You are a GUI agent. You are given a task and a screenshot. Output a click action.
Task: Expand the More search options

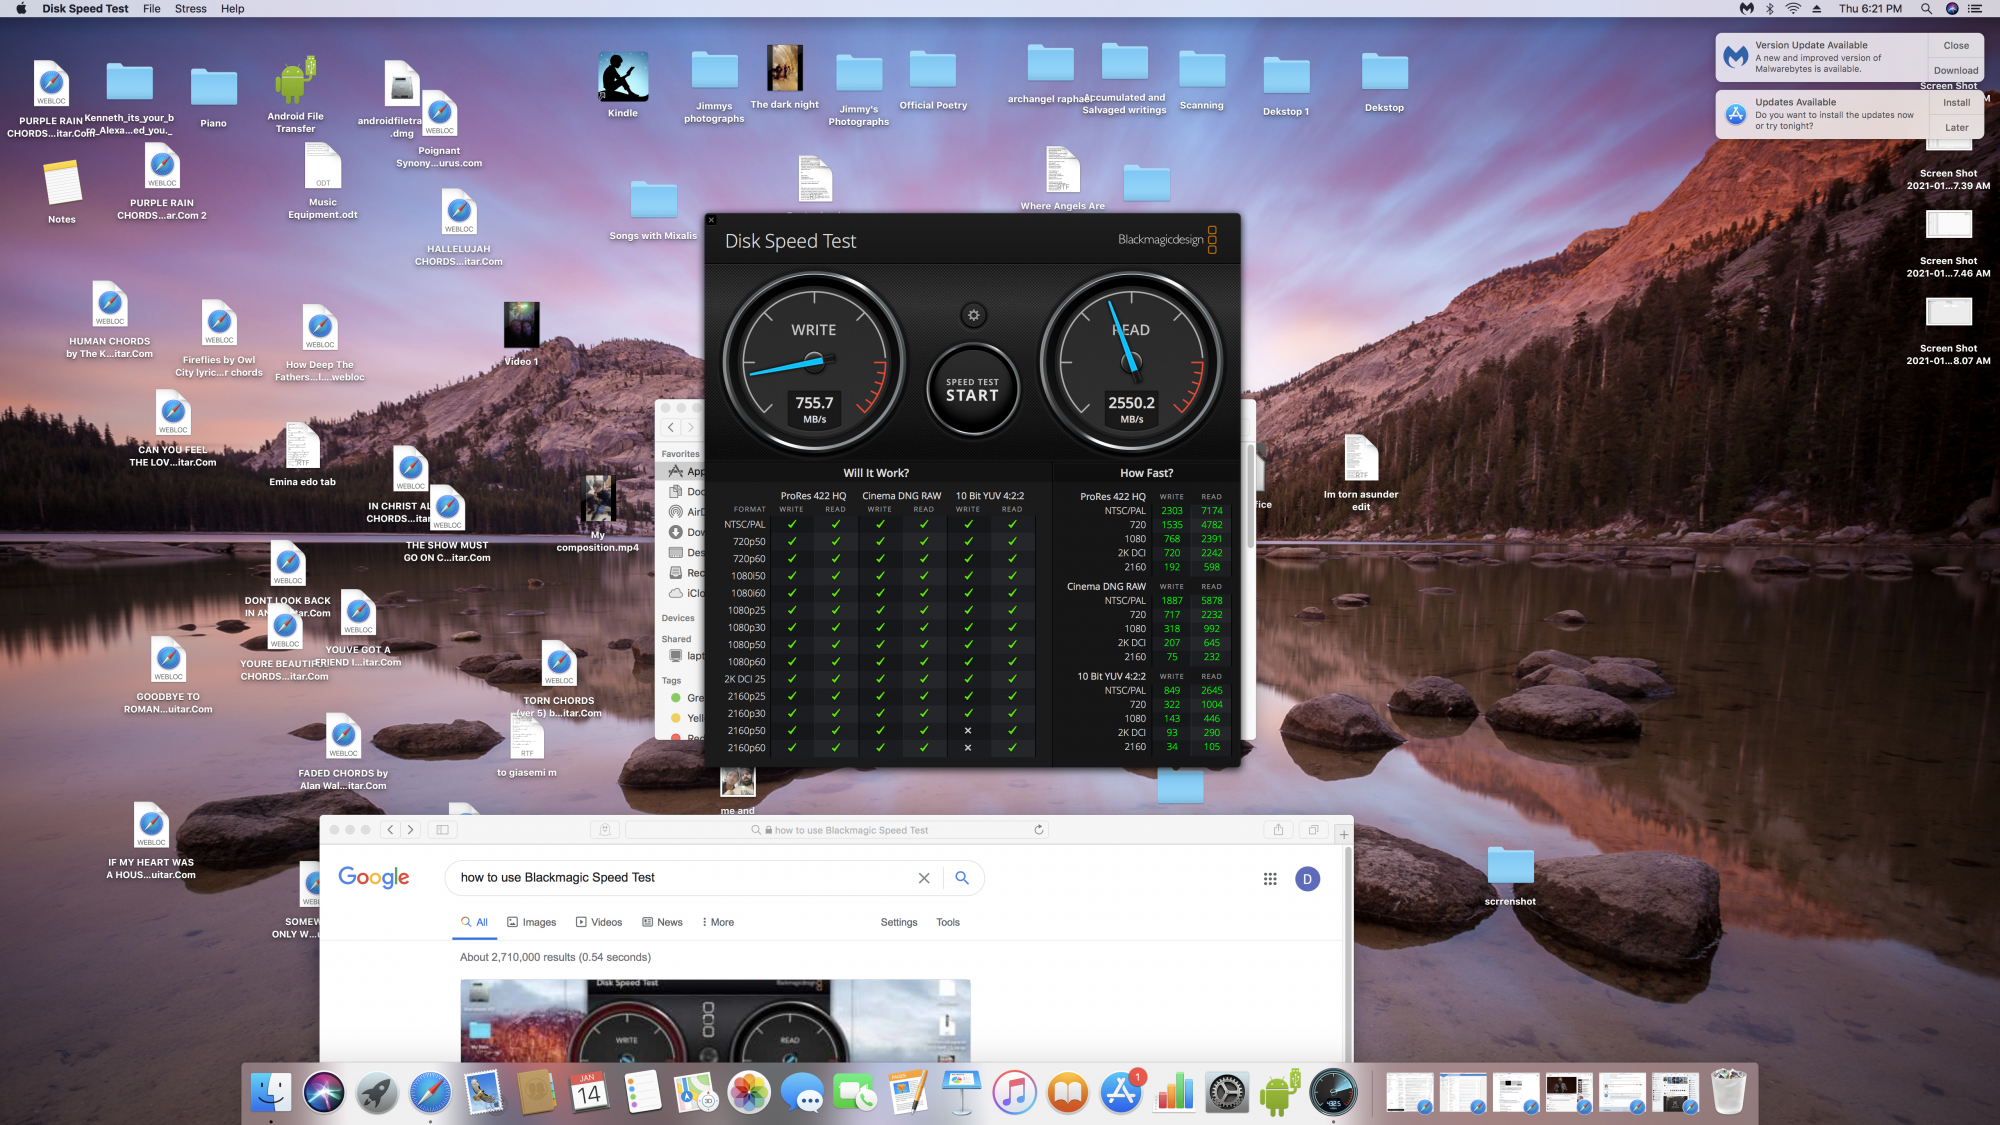(718, 922)
